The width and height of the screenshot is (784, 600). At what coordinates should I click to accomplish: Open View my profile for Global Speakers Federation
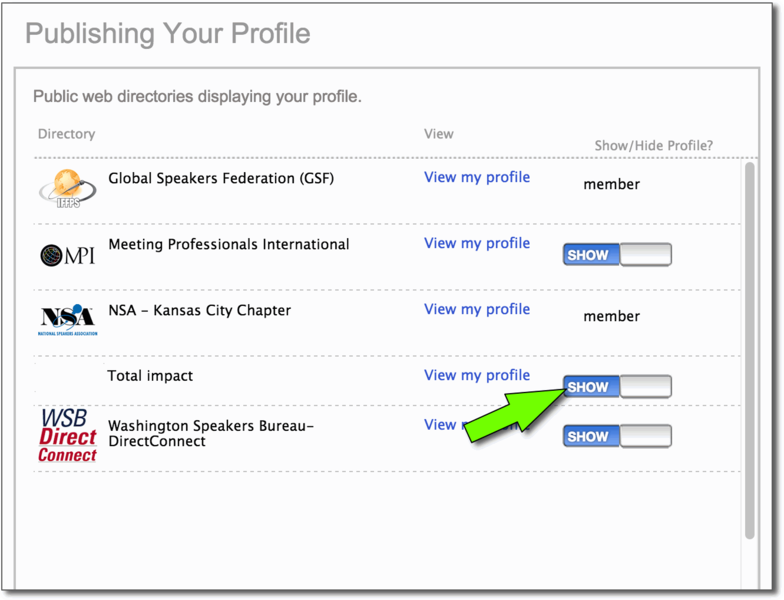(477, 177)
